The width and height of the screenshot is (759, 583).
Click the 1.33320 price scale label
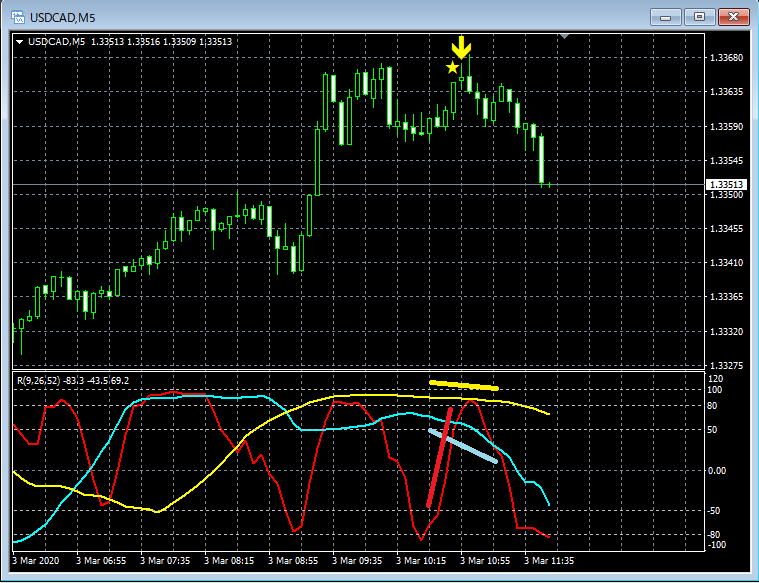coord(726,332)
